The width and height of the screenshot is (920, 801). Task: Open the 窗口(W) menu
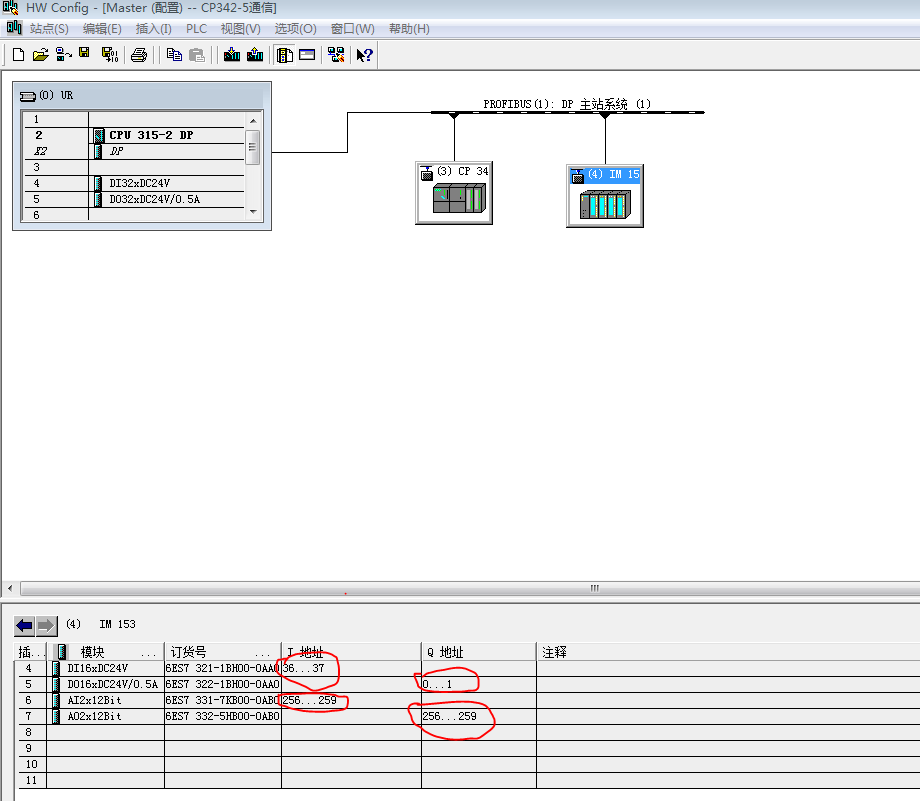352,29
